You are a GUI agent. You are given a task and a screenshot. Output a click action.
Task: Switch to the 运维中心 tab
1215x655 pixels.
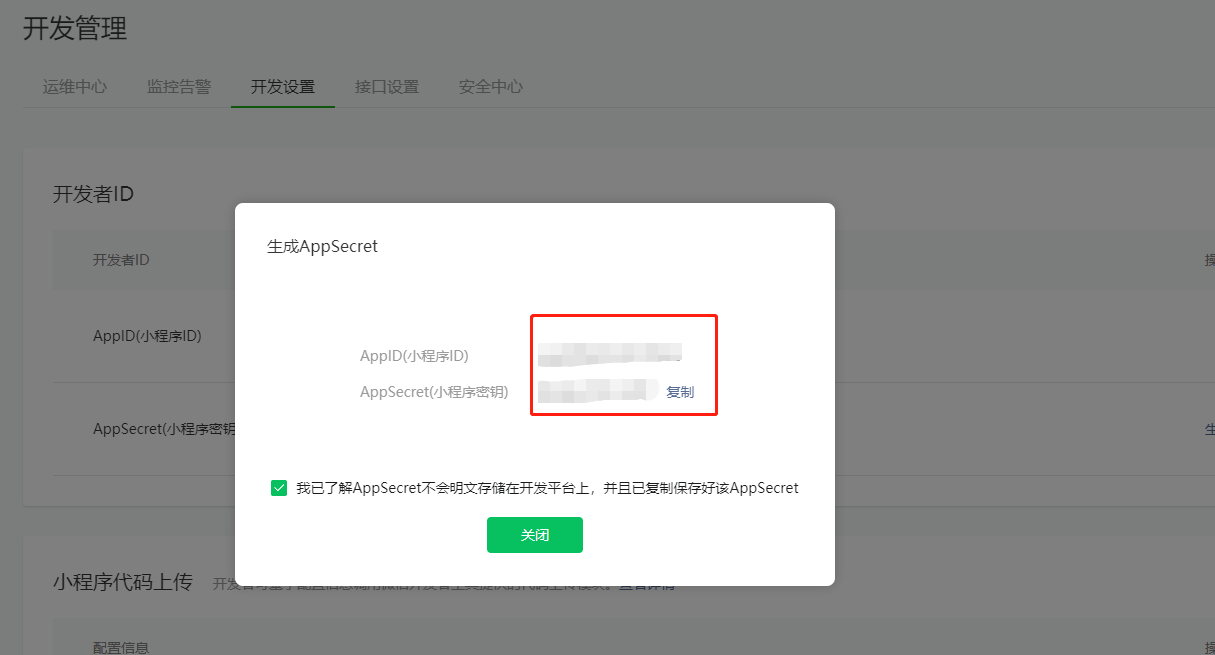click(75, 87)
